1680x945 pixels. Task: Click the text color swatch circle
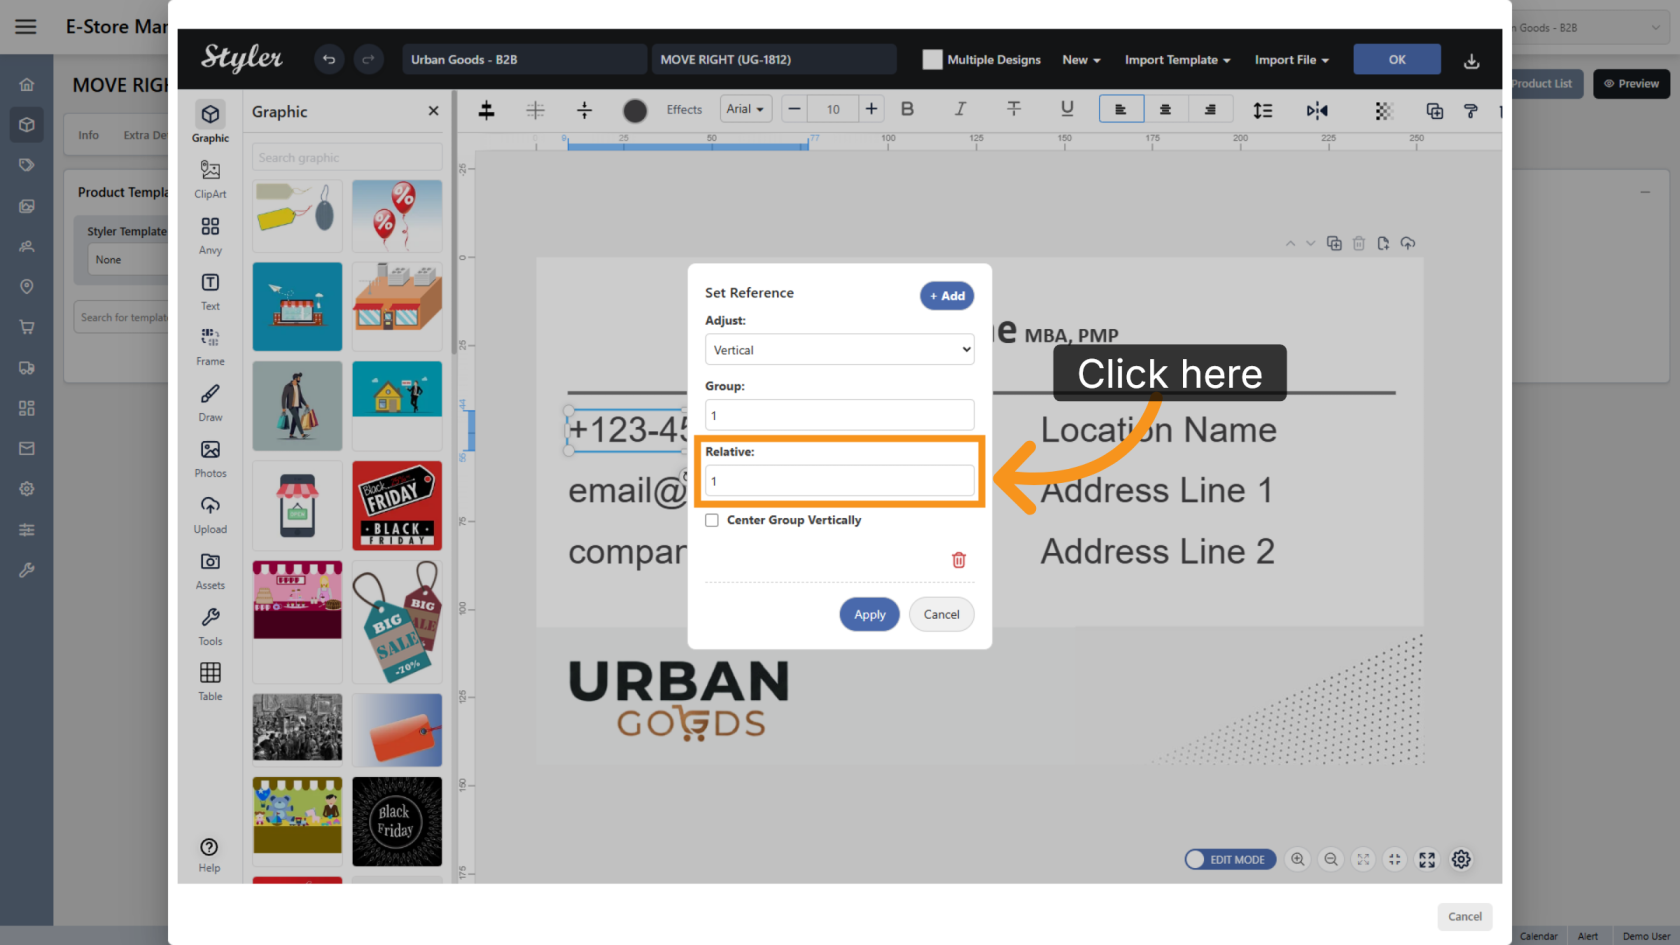pyautogui.click(x=635, y=110)
